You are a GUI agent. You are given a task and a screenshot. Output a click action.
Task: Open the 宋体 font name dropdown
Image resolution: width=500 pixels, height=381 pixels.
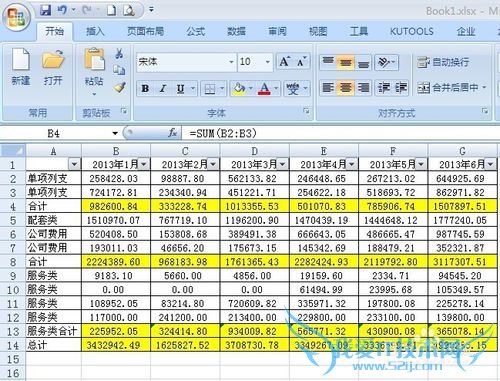click(231, 62)
